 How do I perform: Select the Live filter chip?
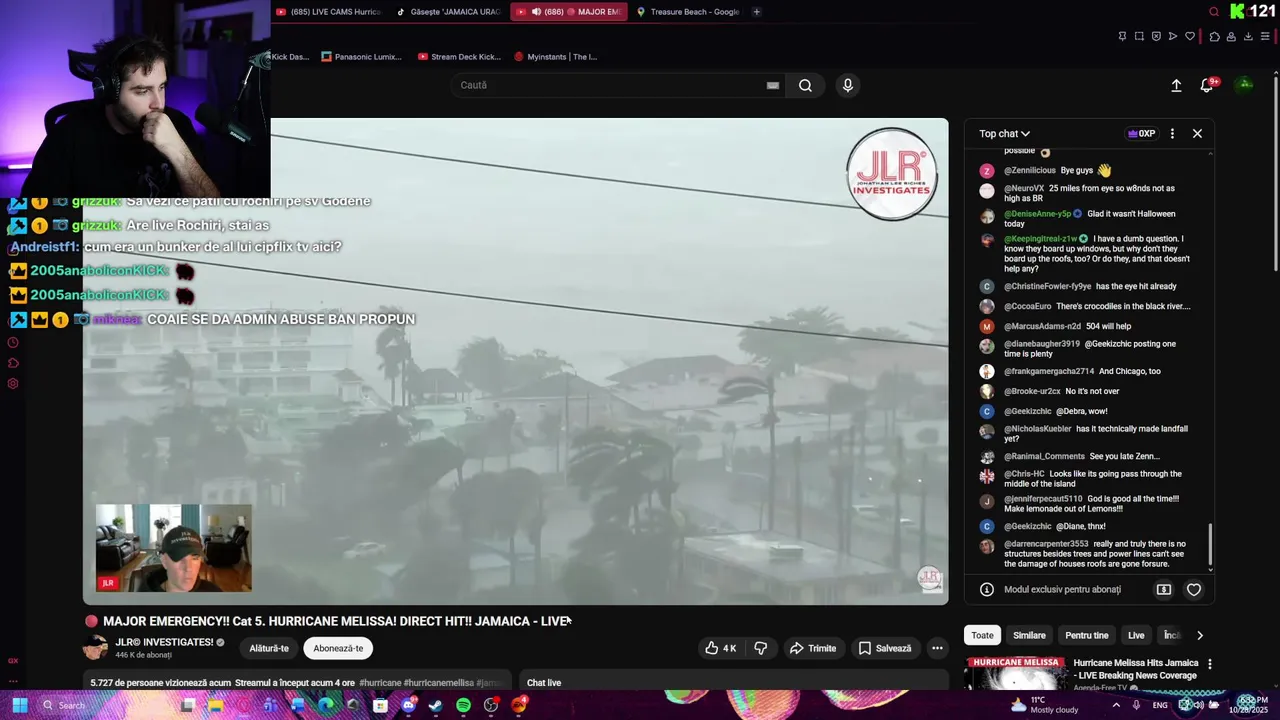click(x=1136, y=635)
